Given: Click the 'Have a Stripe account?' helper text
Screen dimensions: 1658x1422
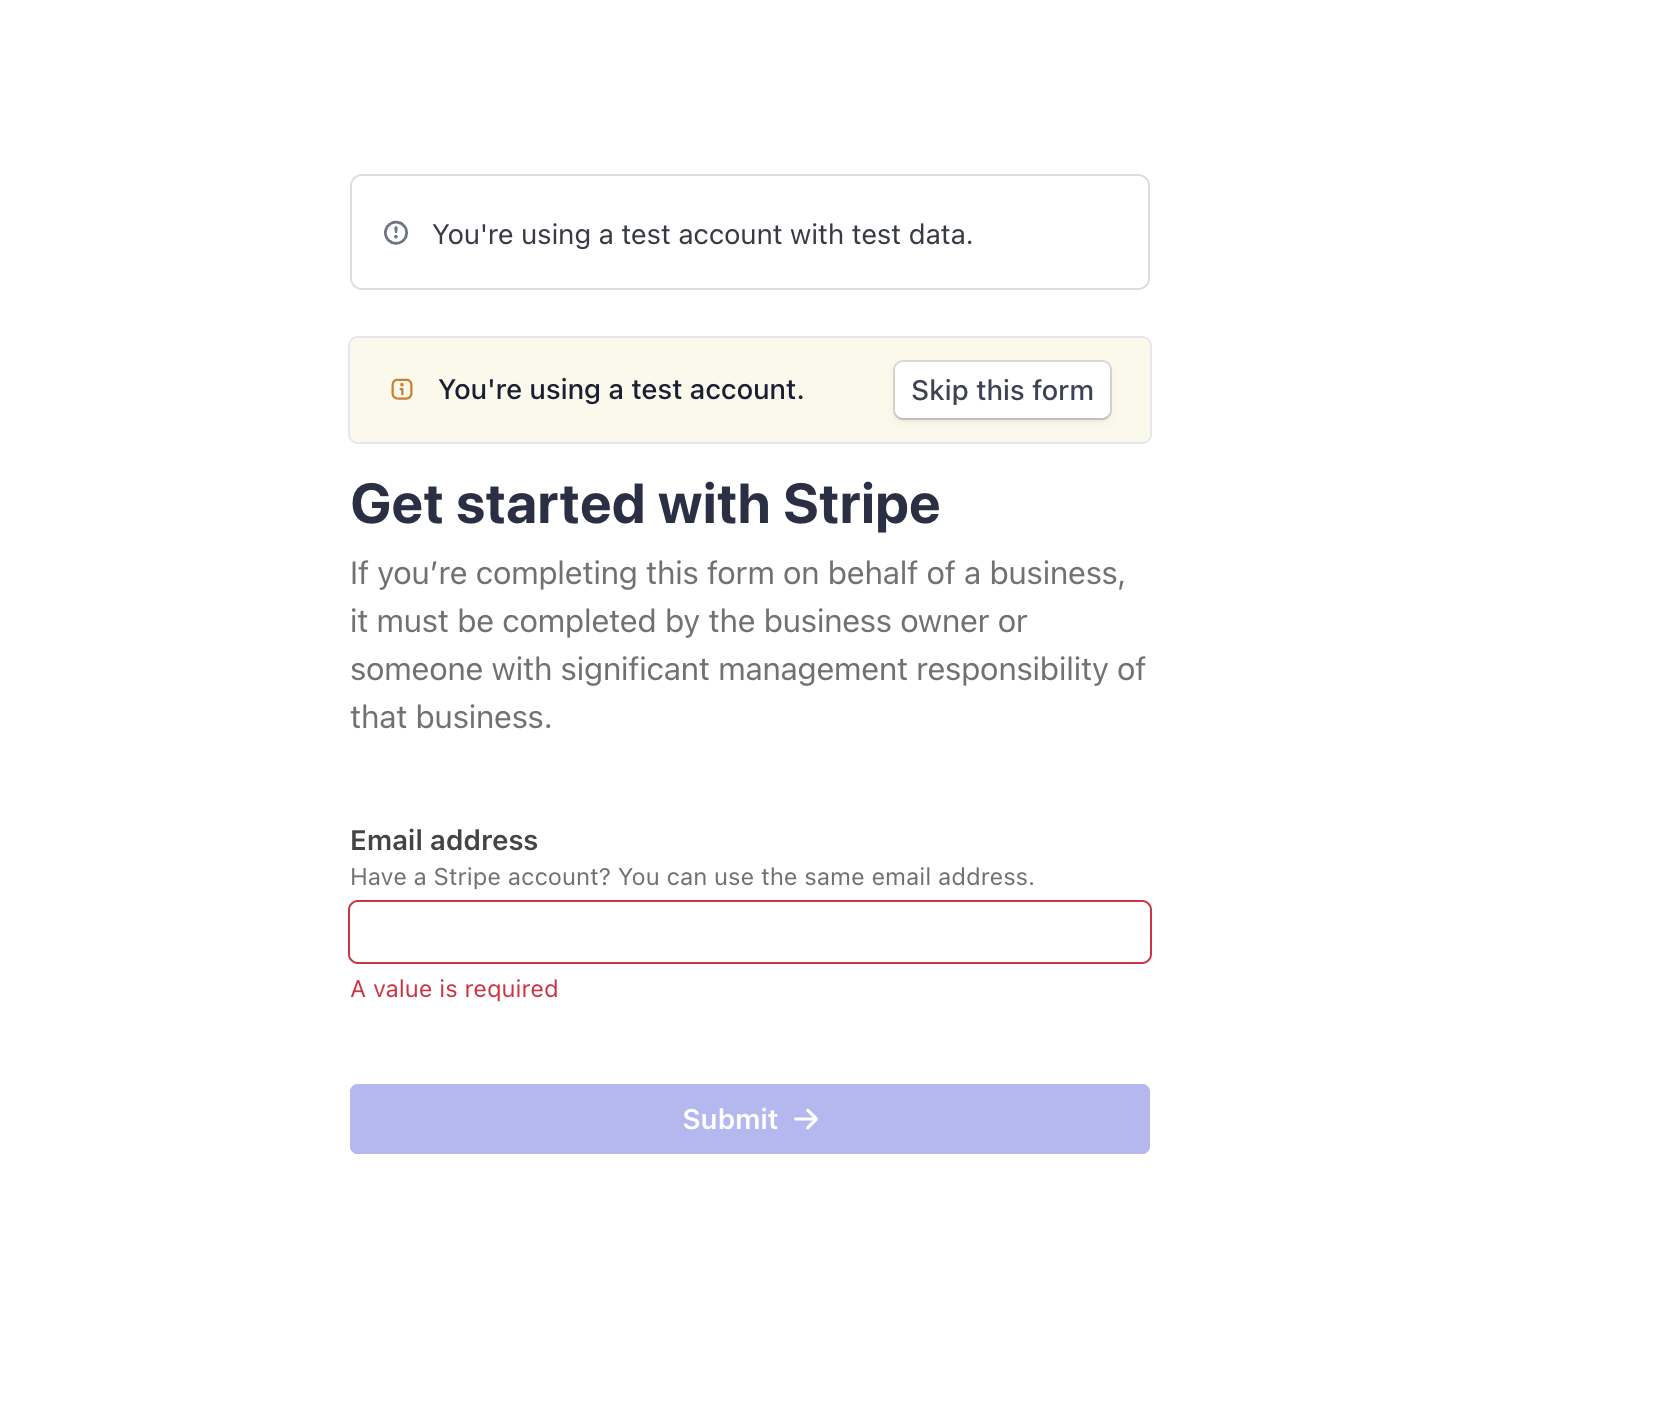Looking at the screenshot, I should 480,877.
